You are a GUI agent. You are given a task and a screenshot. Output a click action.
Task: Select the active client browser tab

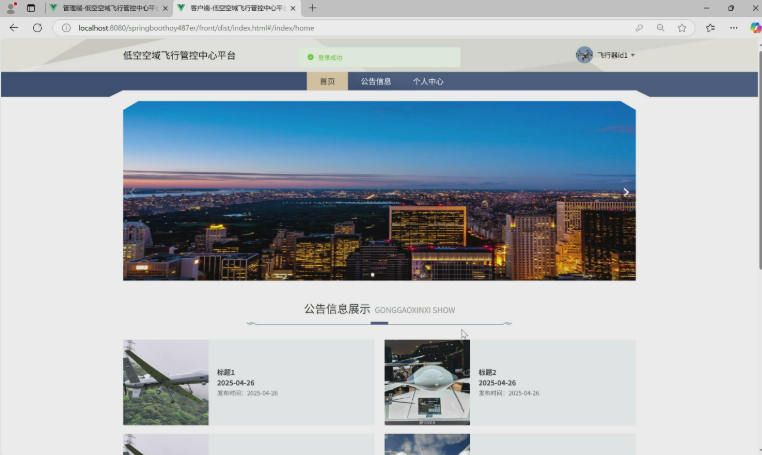point(237,8)
